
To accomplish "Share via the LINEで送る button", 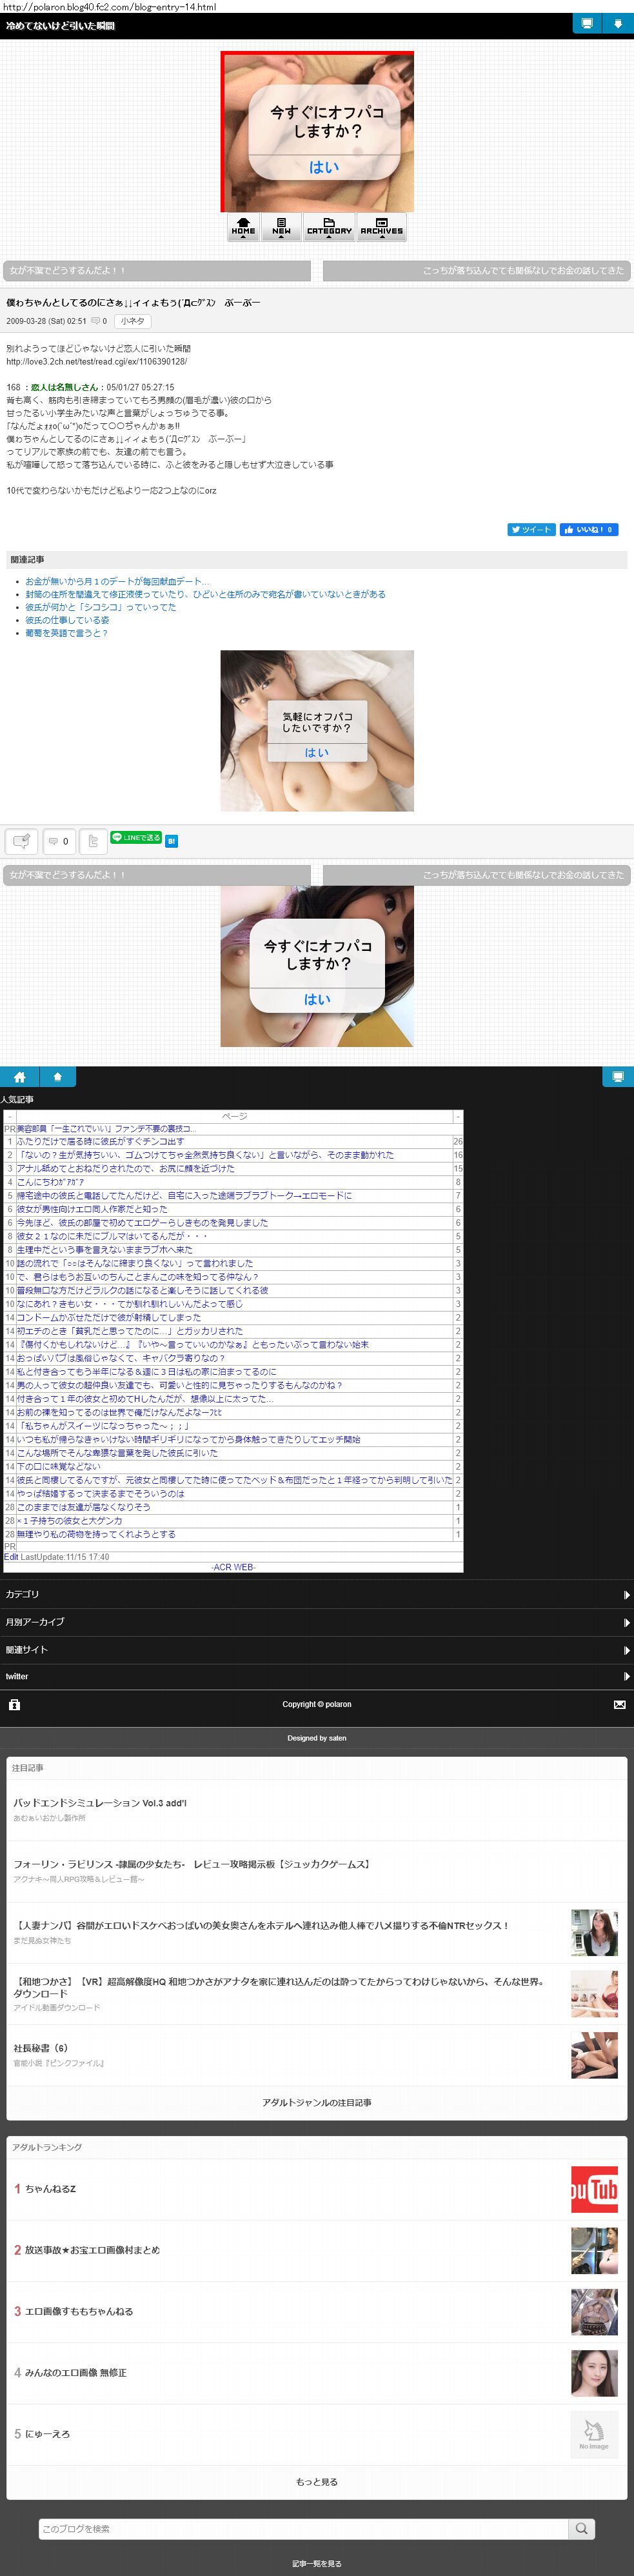I will [135, 838].
